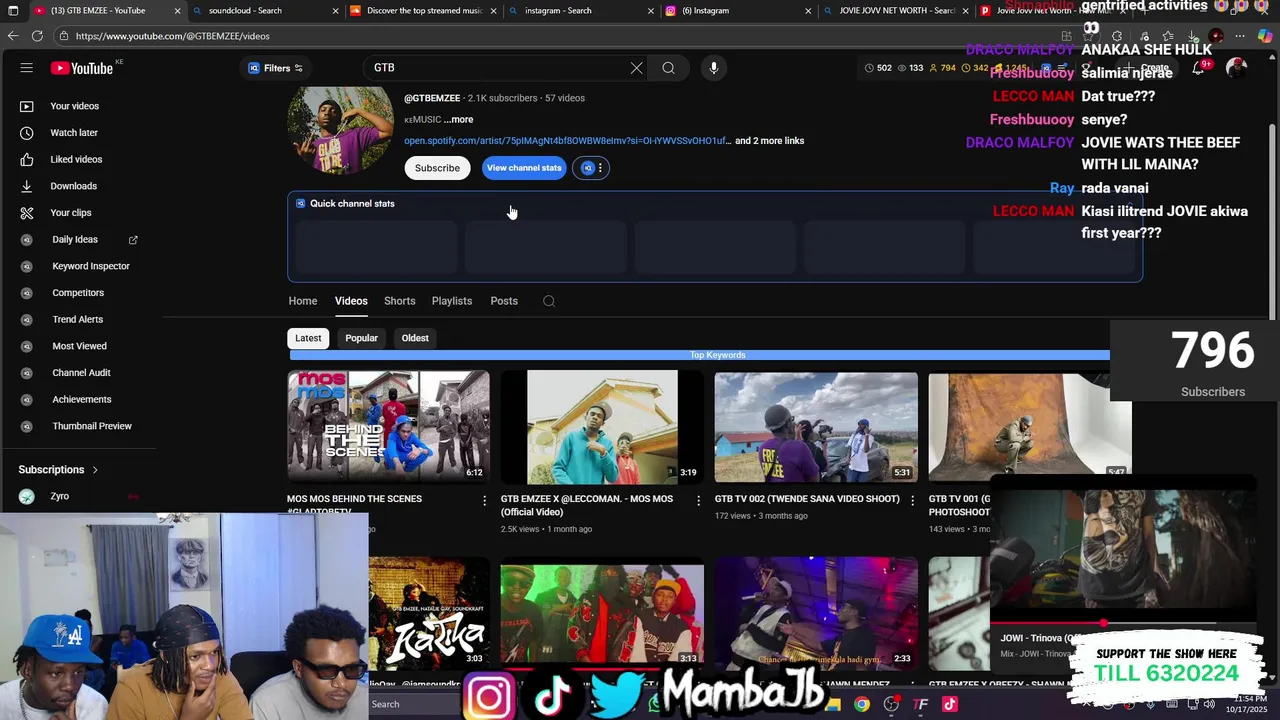The height and width of the screenshot is (720, 1280).
Task: Go to the YouTube home logo
Action: pyautogui.click(x=82, y=68)
